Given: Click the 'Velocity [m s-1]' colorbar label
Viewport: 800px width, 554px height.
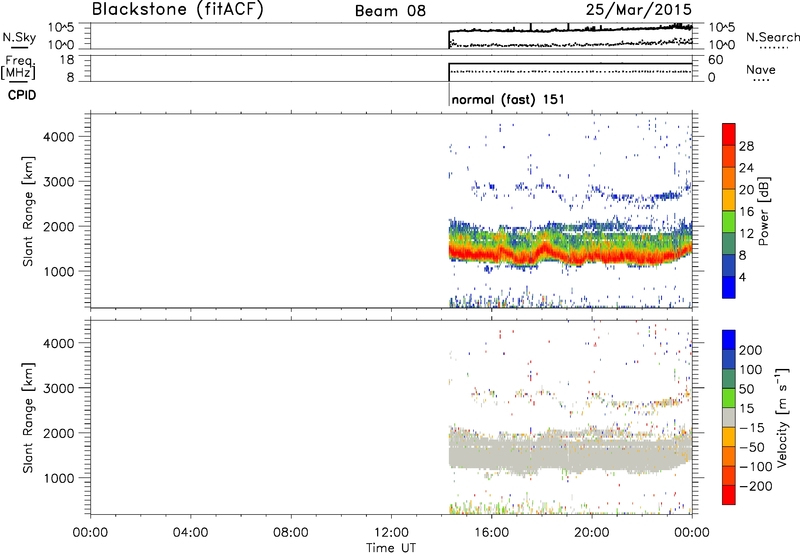Looking at the screenshot, I should click(x=782, y=417).
